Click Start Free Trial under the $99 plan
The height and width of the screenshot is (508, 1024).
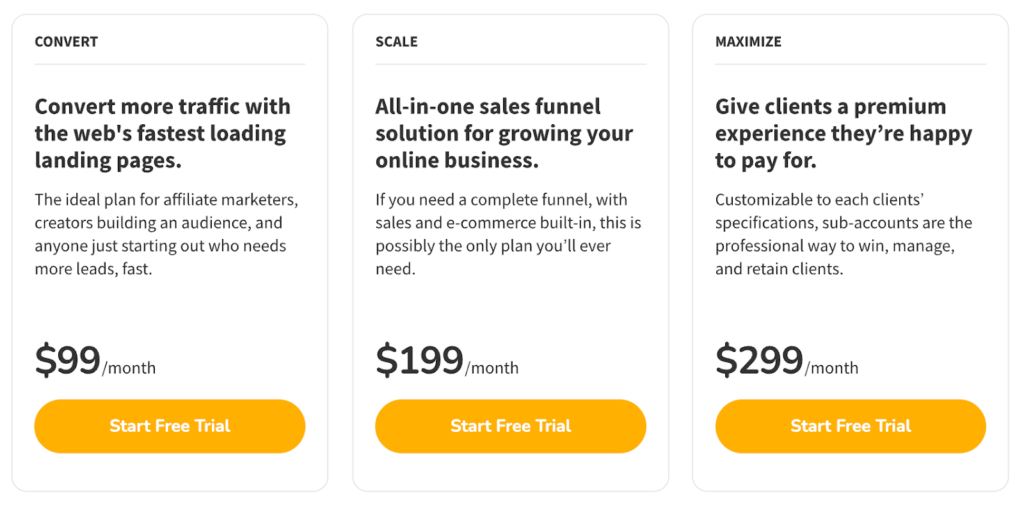[169, 426]
